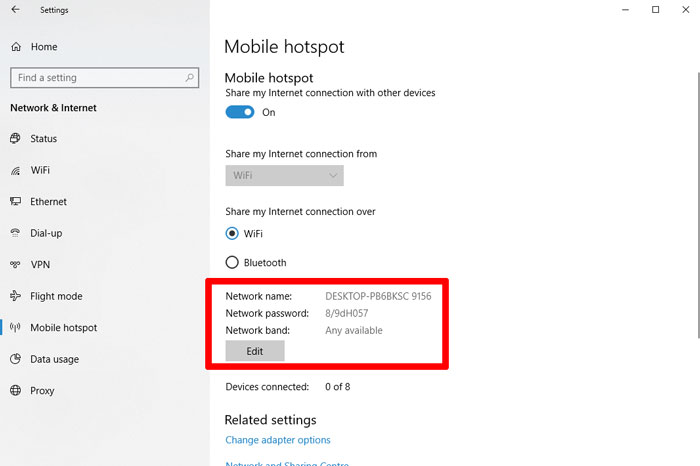Open the Status section
The image size is (700, 466).
[x=43, y=139]
